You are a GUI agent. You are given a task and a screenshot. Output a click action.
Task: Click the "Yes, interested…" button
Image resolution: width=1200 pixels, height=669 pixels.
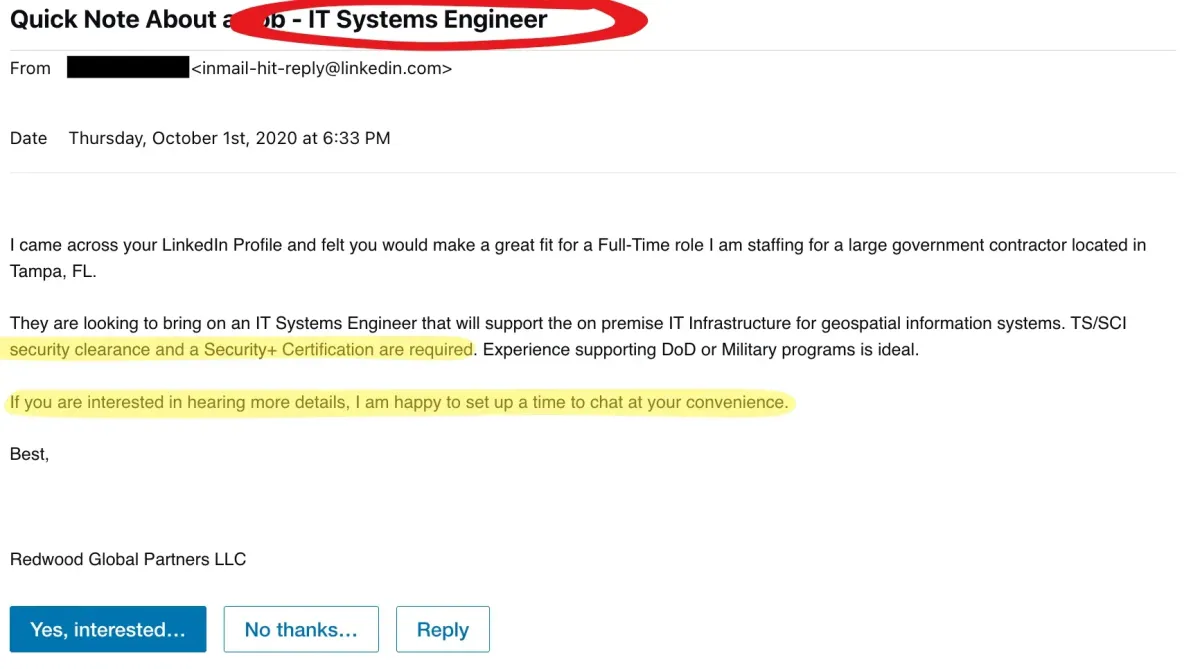click(x=108, y=629)
